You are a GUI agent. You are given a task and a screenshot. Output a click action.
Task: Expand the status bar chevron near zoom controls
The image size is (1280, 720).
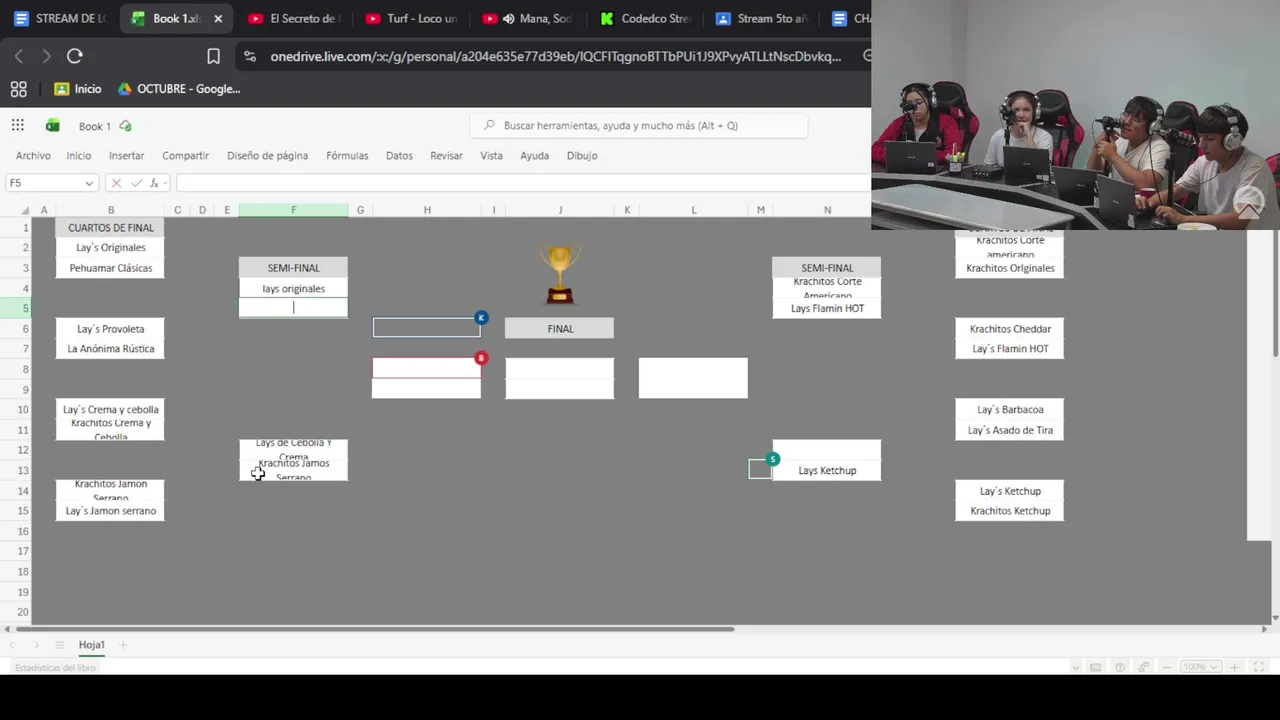1076,667
